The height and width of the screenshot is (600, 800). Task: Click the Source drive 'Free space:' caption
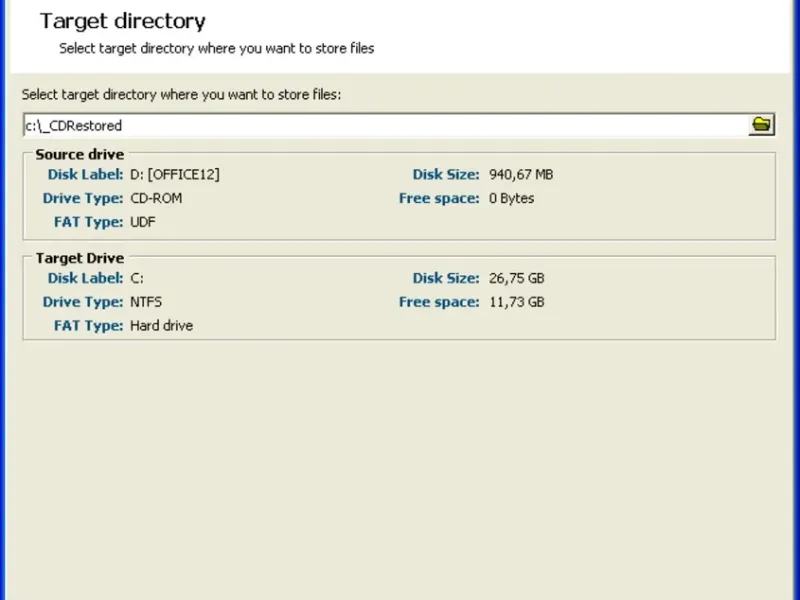pos(439,198)
